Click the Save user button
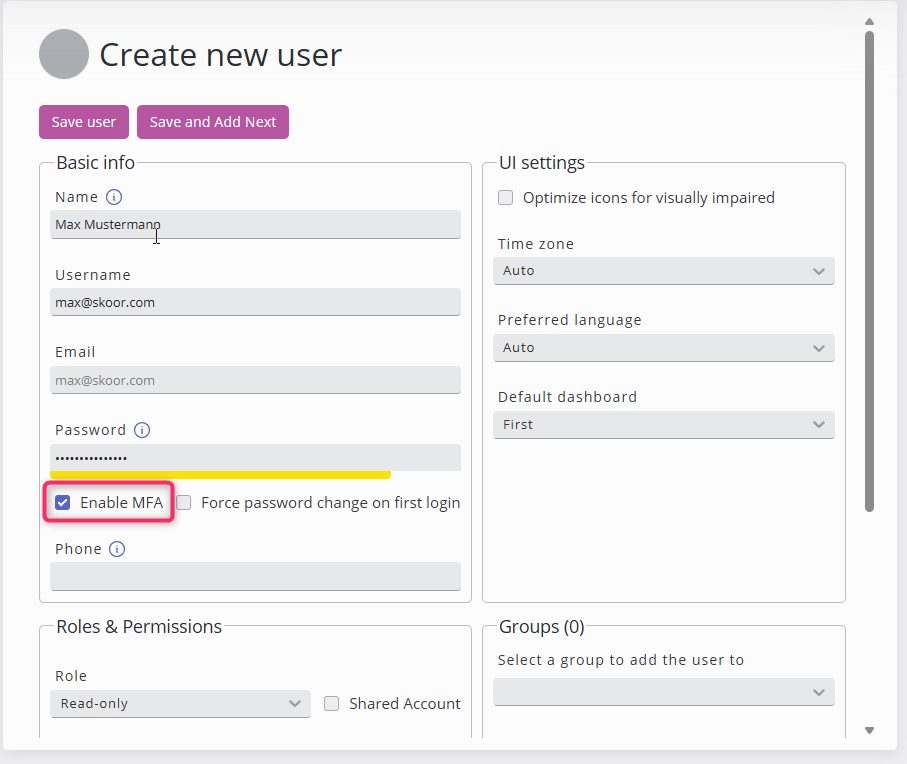 (x=84, y=122)
